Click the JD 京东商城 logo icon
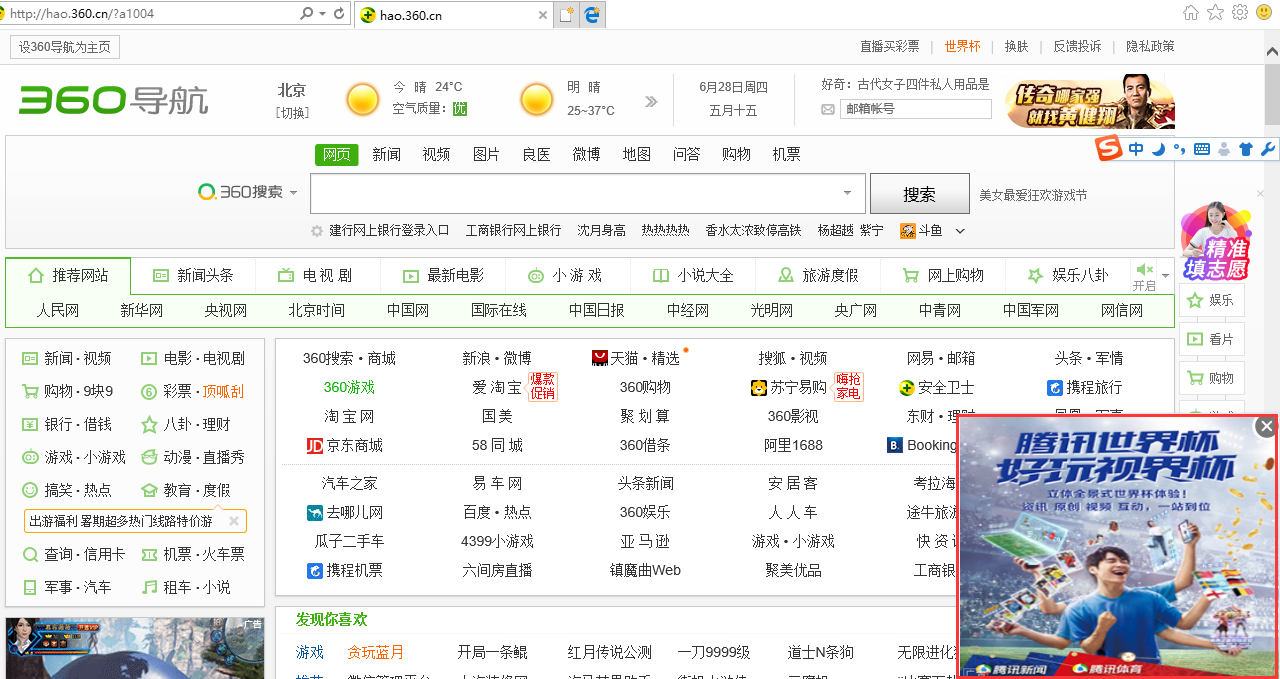 [x=315, y=445]
